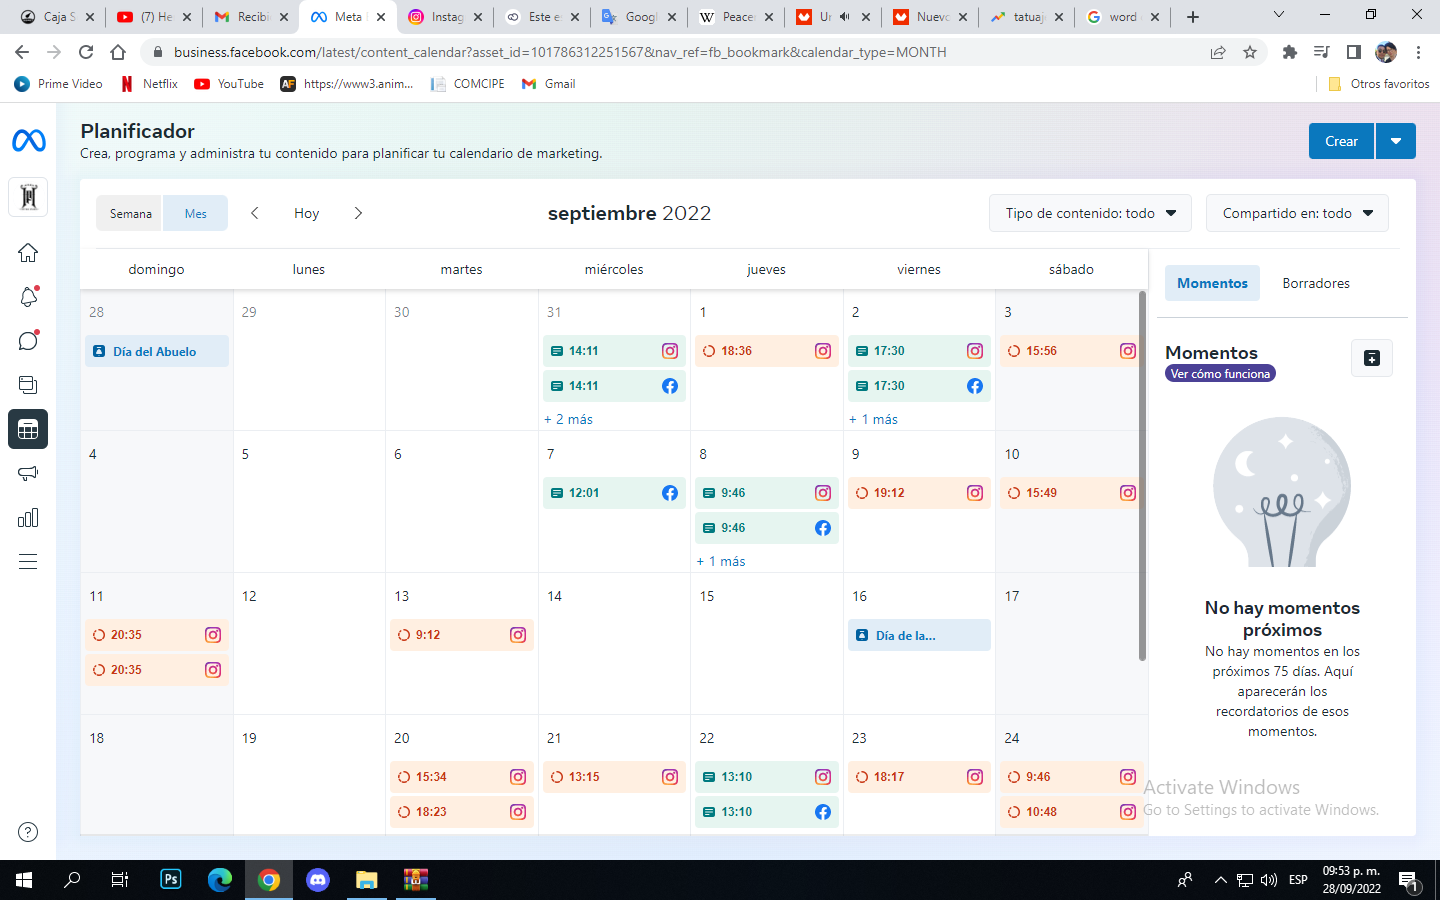Click the calendar vertical scrollbar

click(x=1142, y=476)
